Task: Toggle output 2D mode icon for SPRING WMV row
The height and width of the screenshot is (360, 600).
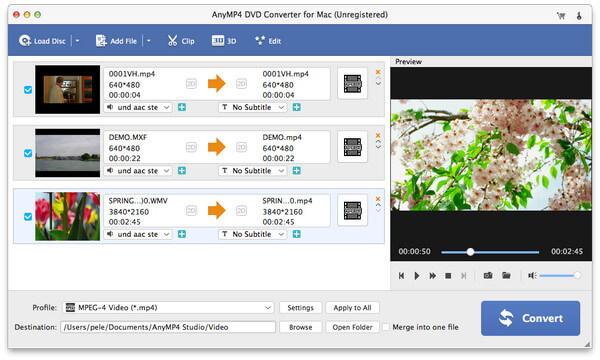Action: (x=241, y=211)
